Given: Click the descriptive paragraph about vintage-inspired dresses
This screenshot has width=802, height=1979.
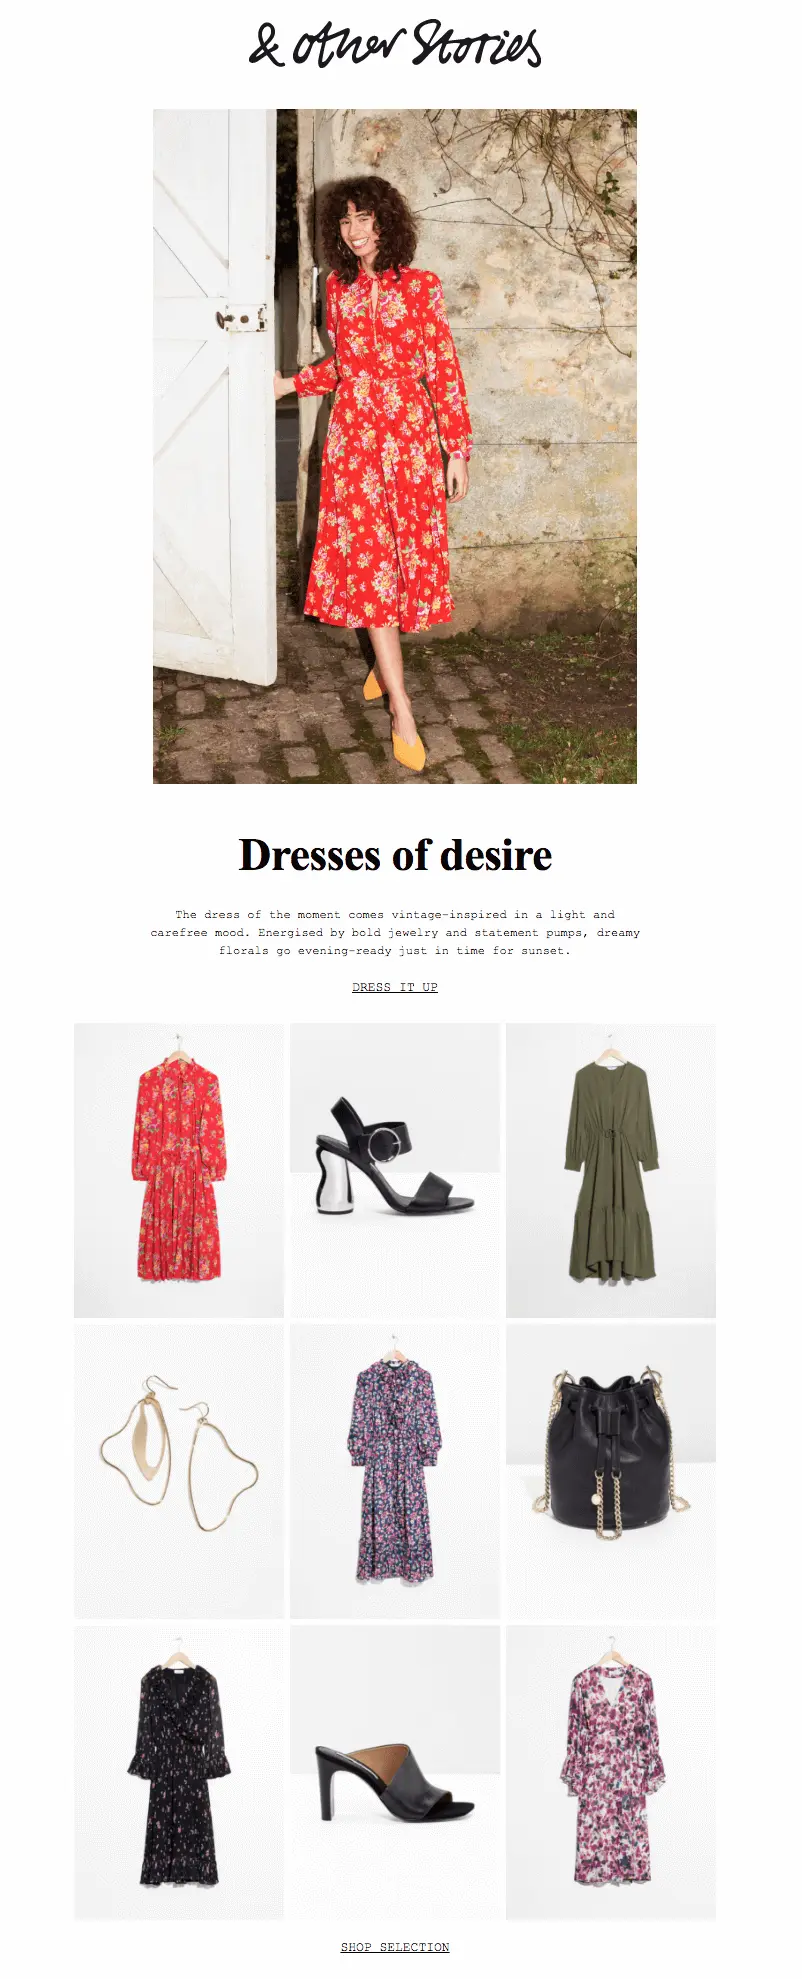Looking at the screenshot, I should coord(395,932).
